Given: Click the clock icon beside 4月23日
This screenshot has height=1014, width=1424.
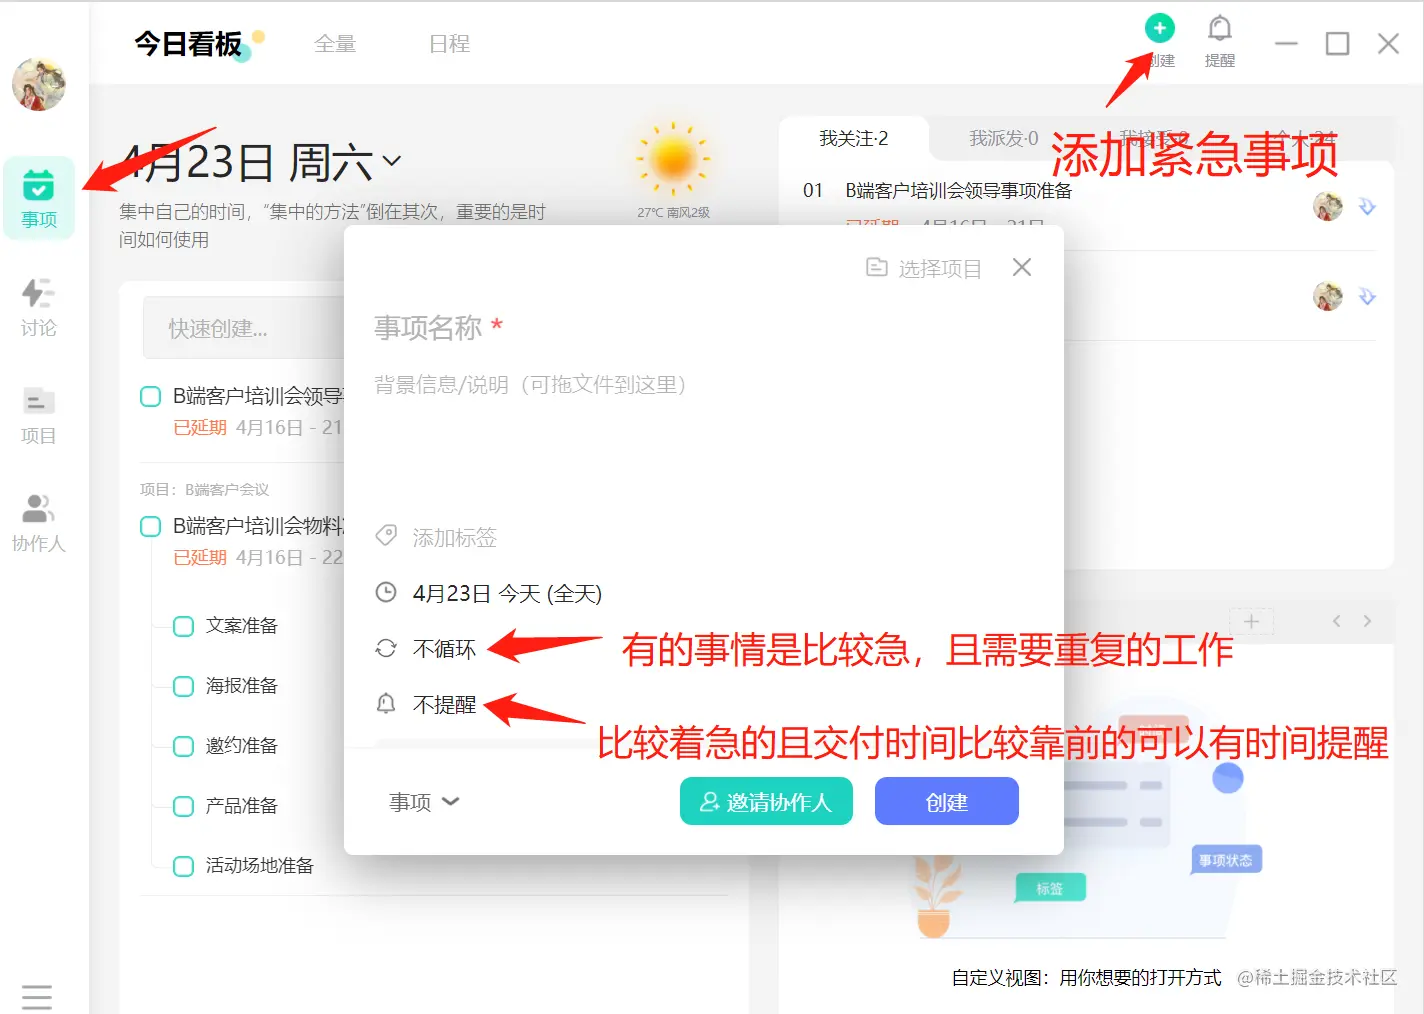Looking at the screenshot, I should click(x=386, y=592).
